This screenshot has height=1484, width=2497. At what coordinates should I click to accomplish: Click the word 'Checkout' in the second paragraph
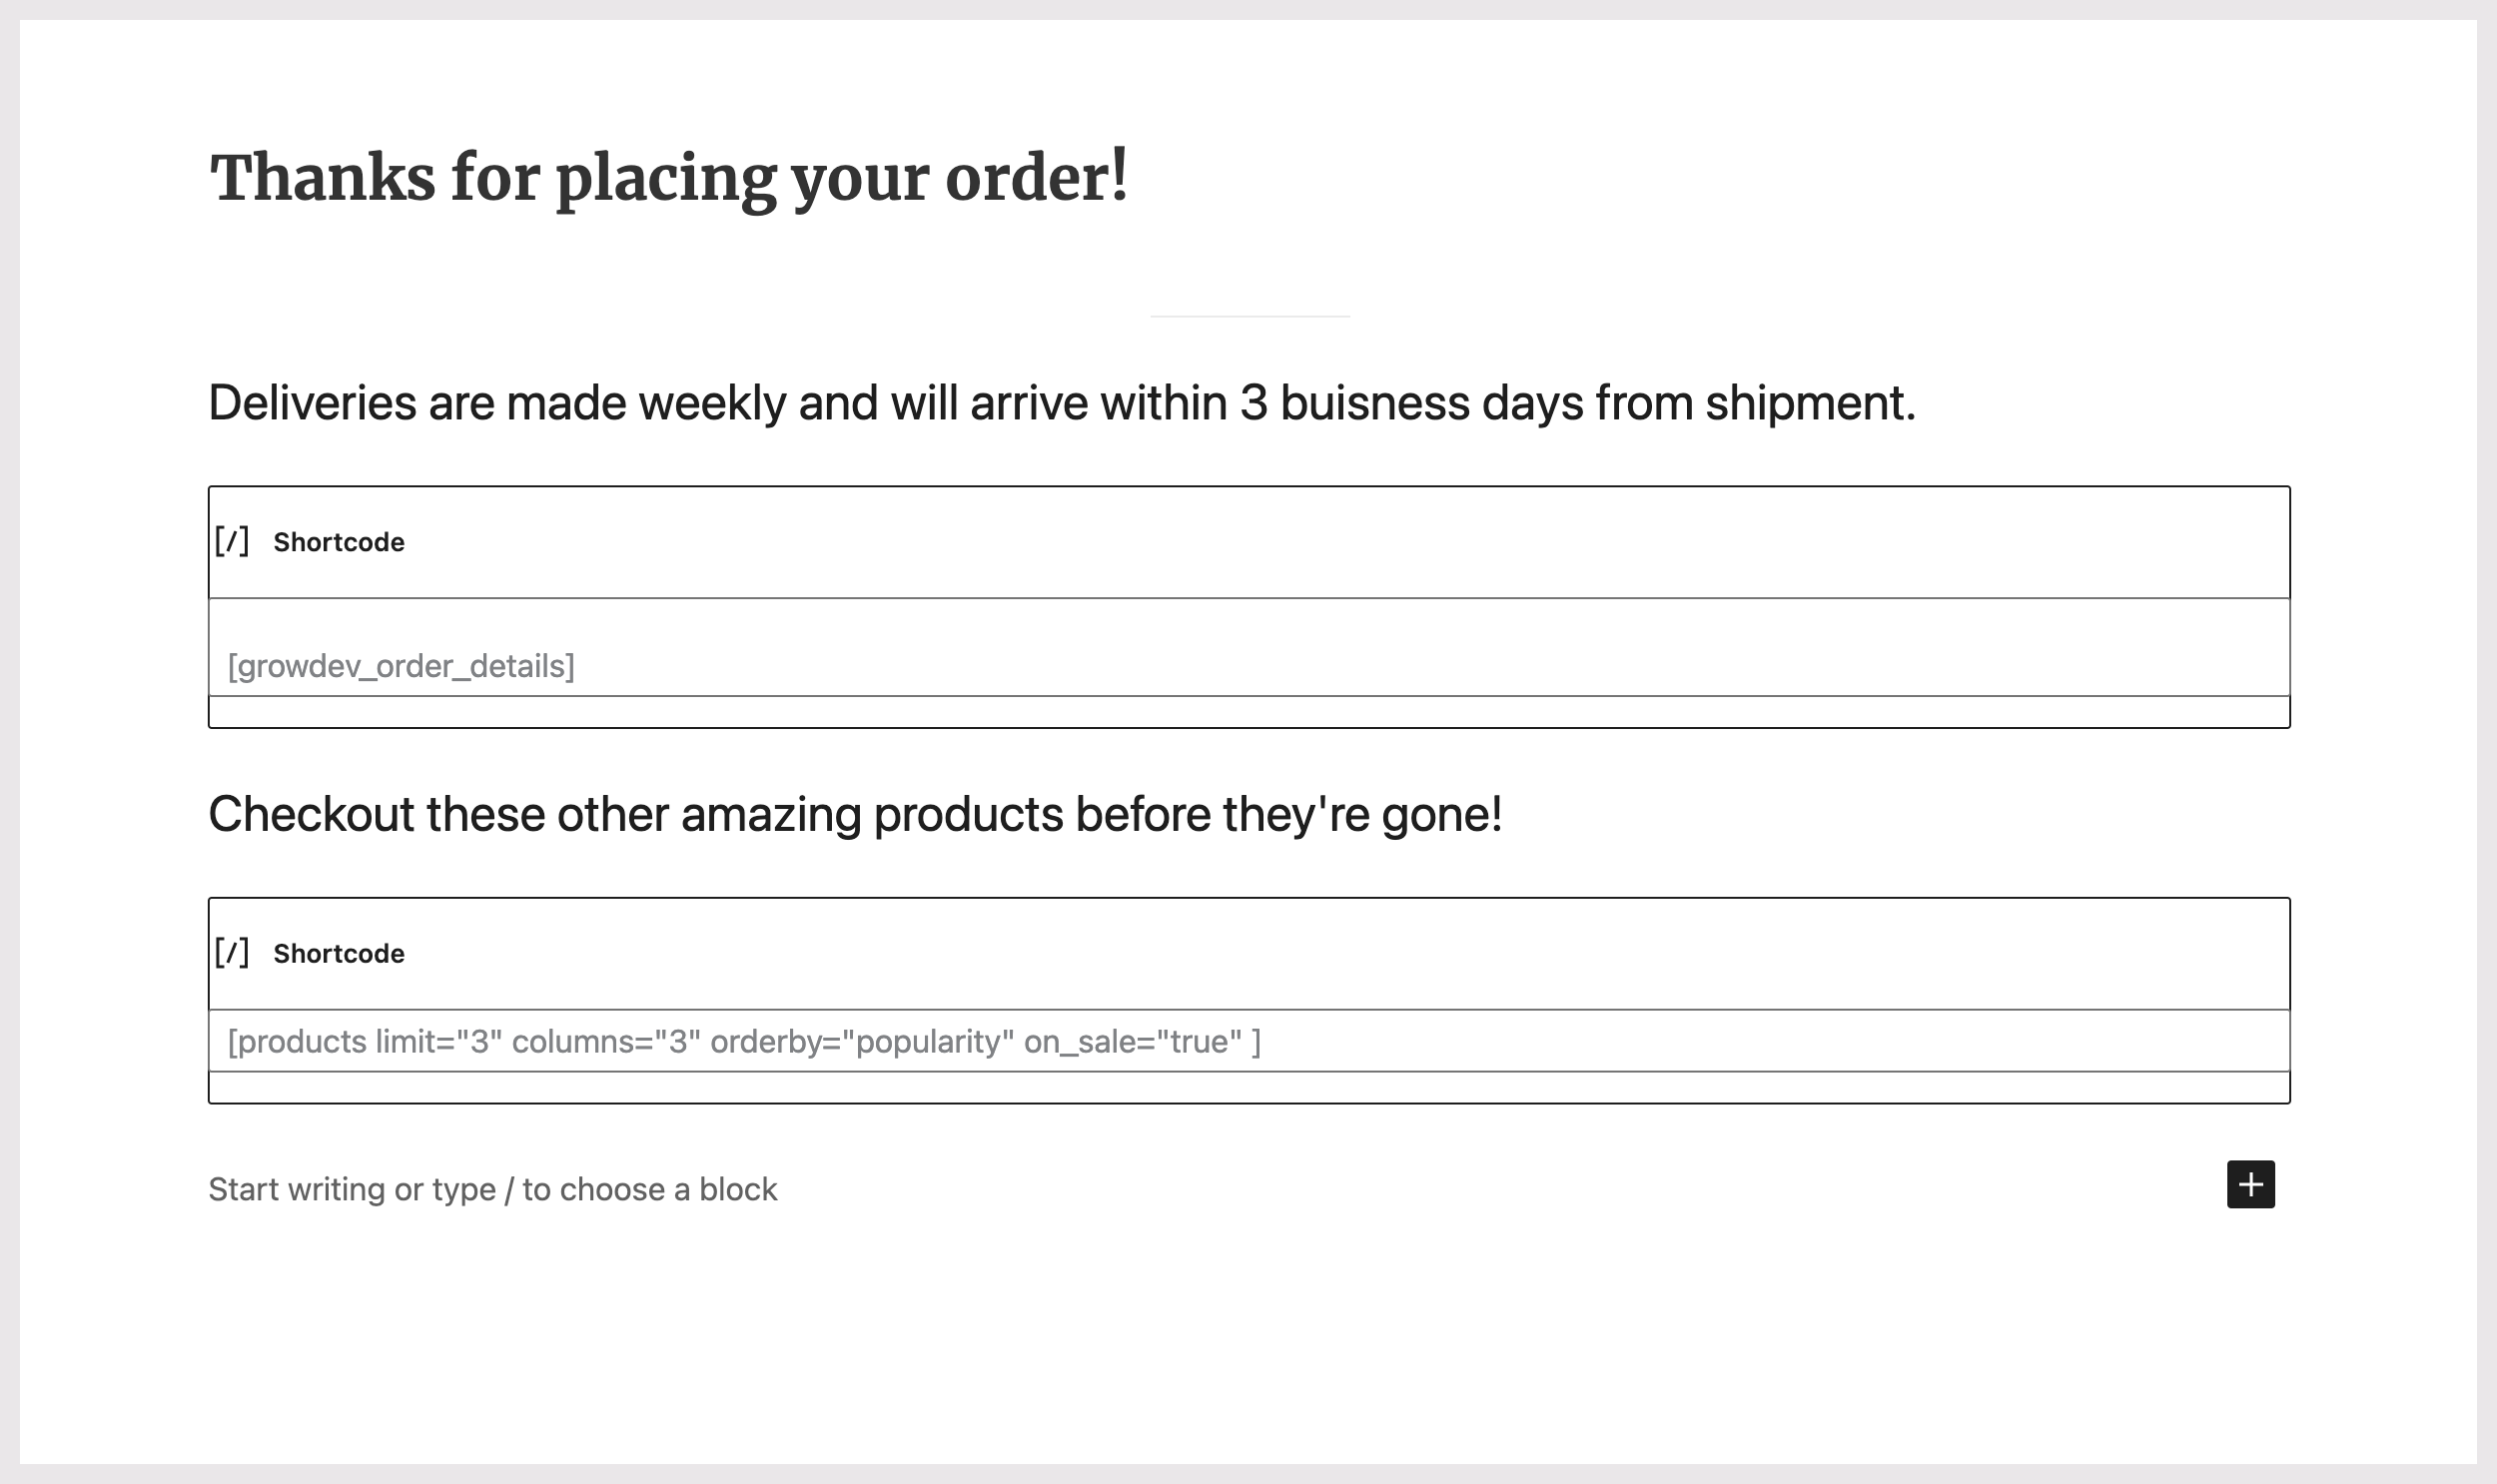tap(311, 814)
